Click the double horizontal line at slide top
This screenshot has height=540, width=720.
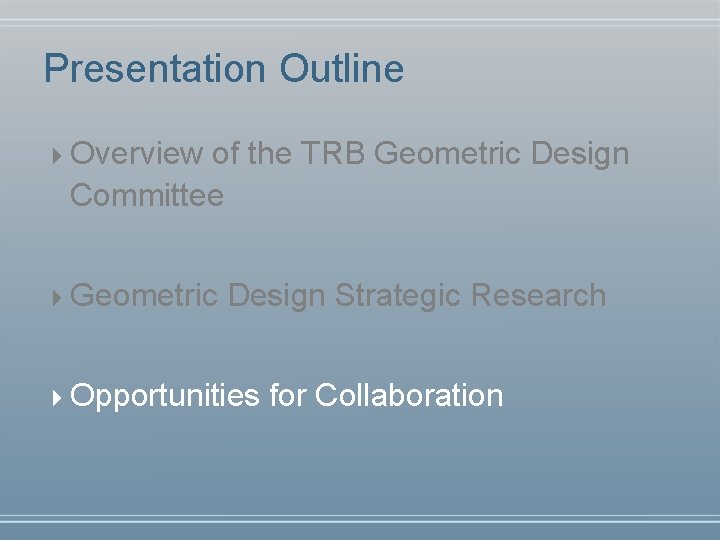(x=360, y=22)
